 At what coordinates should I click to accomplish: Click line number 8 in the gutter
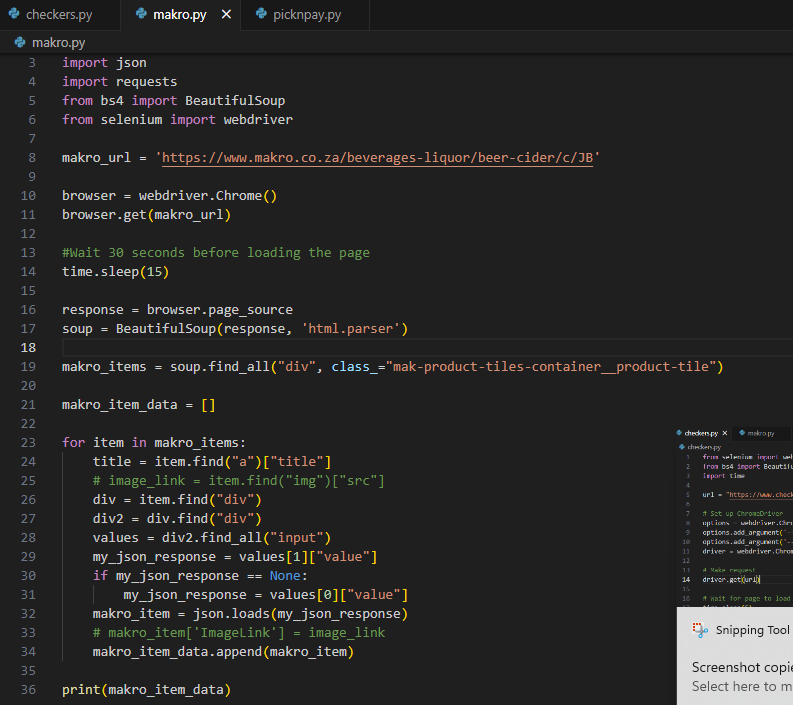pyautogui.click(x=32, y=158)
